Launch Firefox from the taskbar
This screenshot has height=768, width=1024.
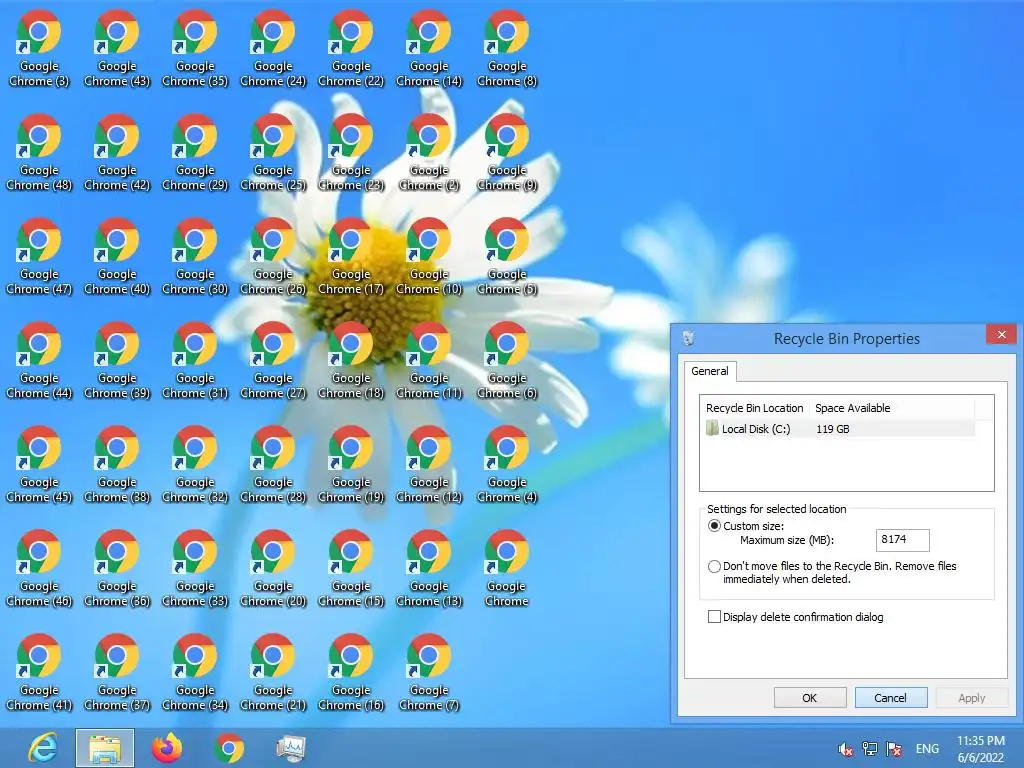tap(167, 748)
